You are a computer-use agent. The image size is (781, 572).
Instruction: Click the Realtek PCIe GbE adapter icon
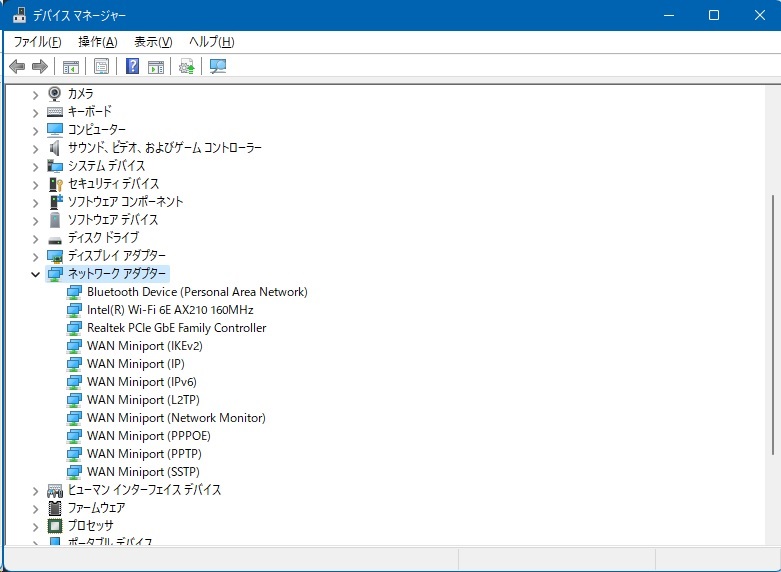pyautogui.click(x=74, y=328)
